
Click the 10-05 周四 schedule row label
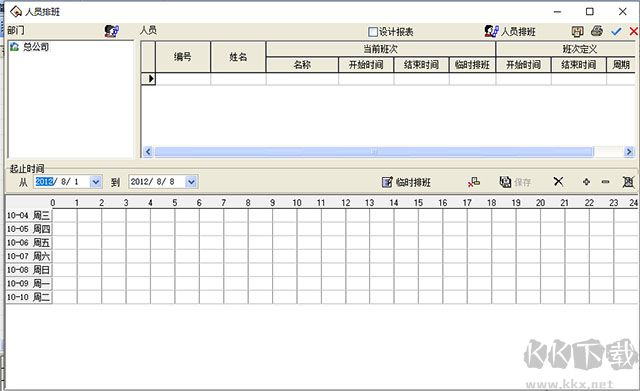[x=29, y=229]
